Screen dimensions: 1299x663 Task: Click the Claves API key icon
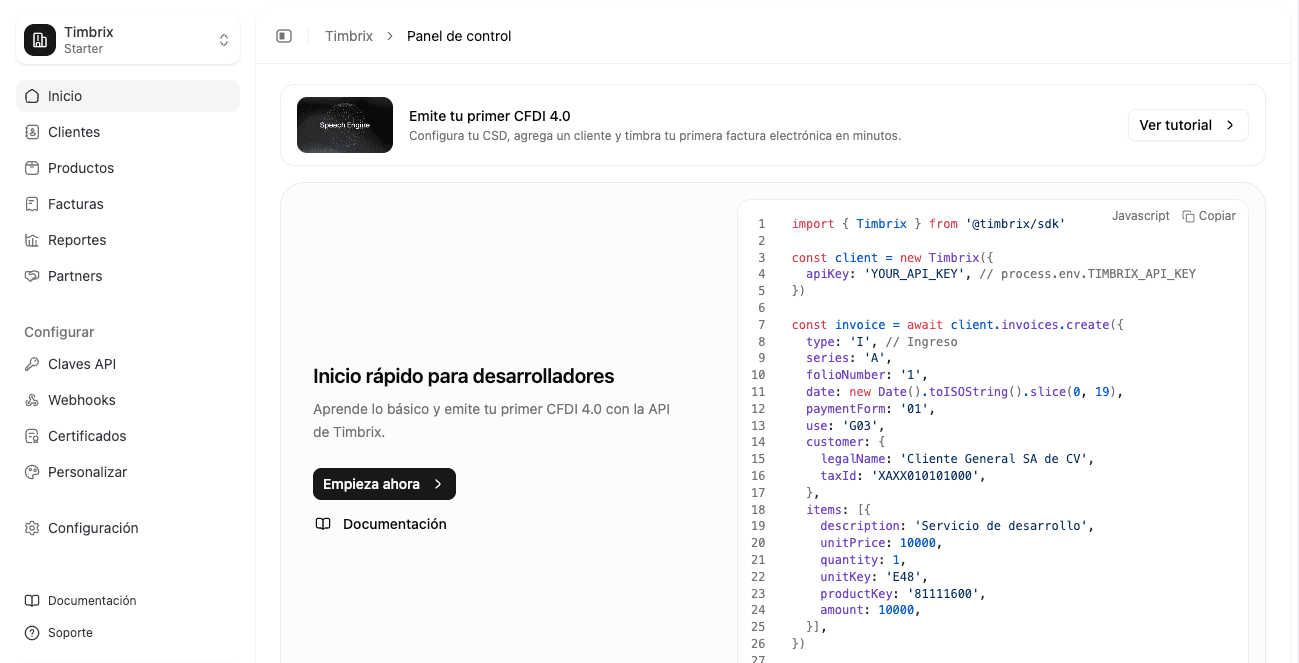click(x=32, y=364)
